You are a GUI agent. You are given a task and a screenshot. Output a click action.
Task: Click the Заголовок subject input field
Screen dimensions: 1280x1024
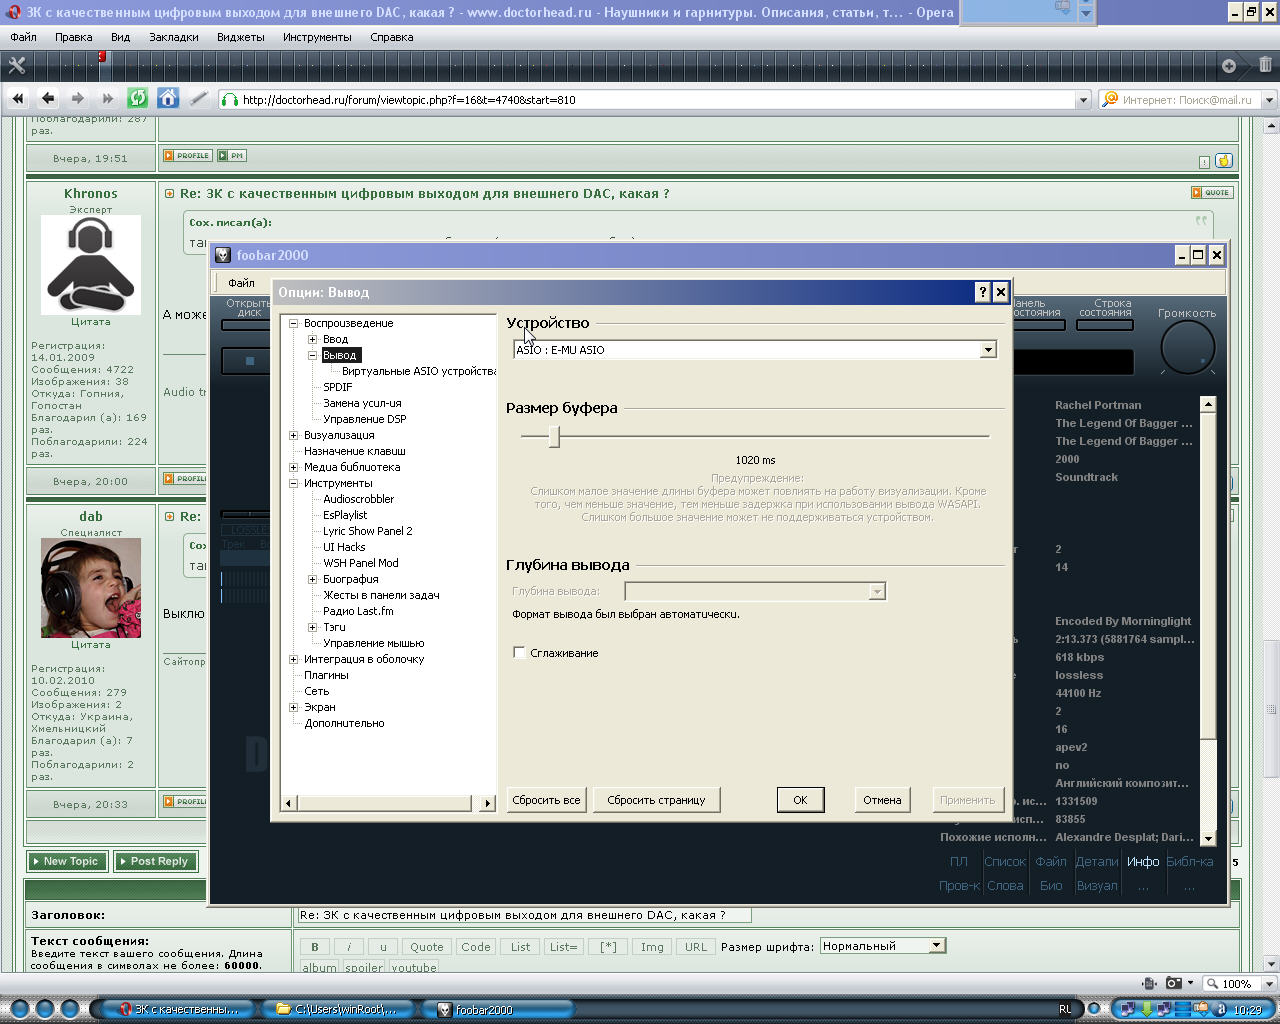coord(523,915)
